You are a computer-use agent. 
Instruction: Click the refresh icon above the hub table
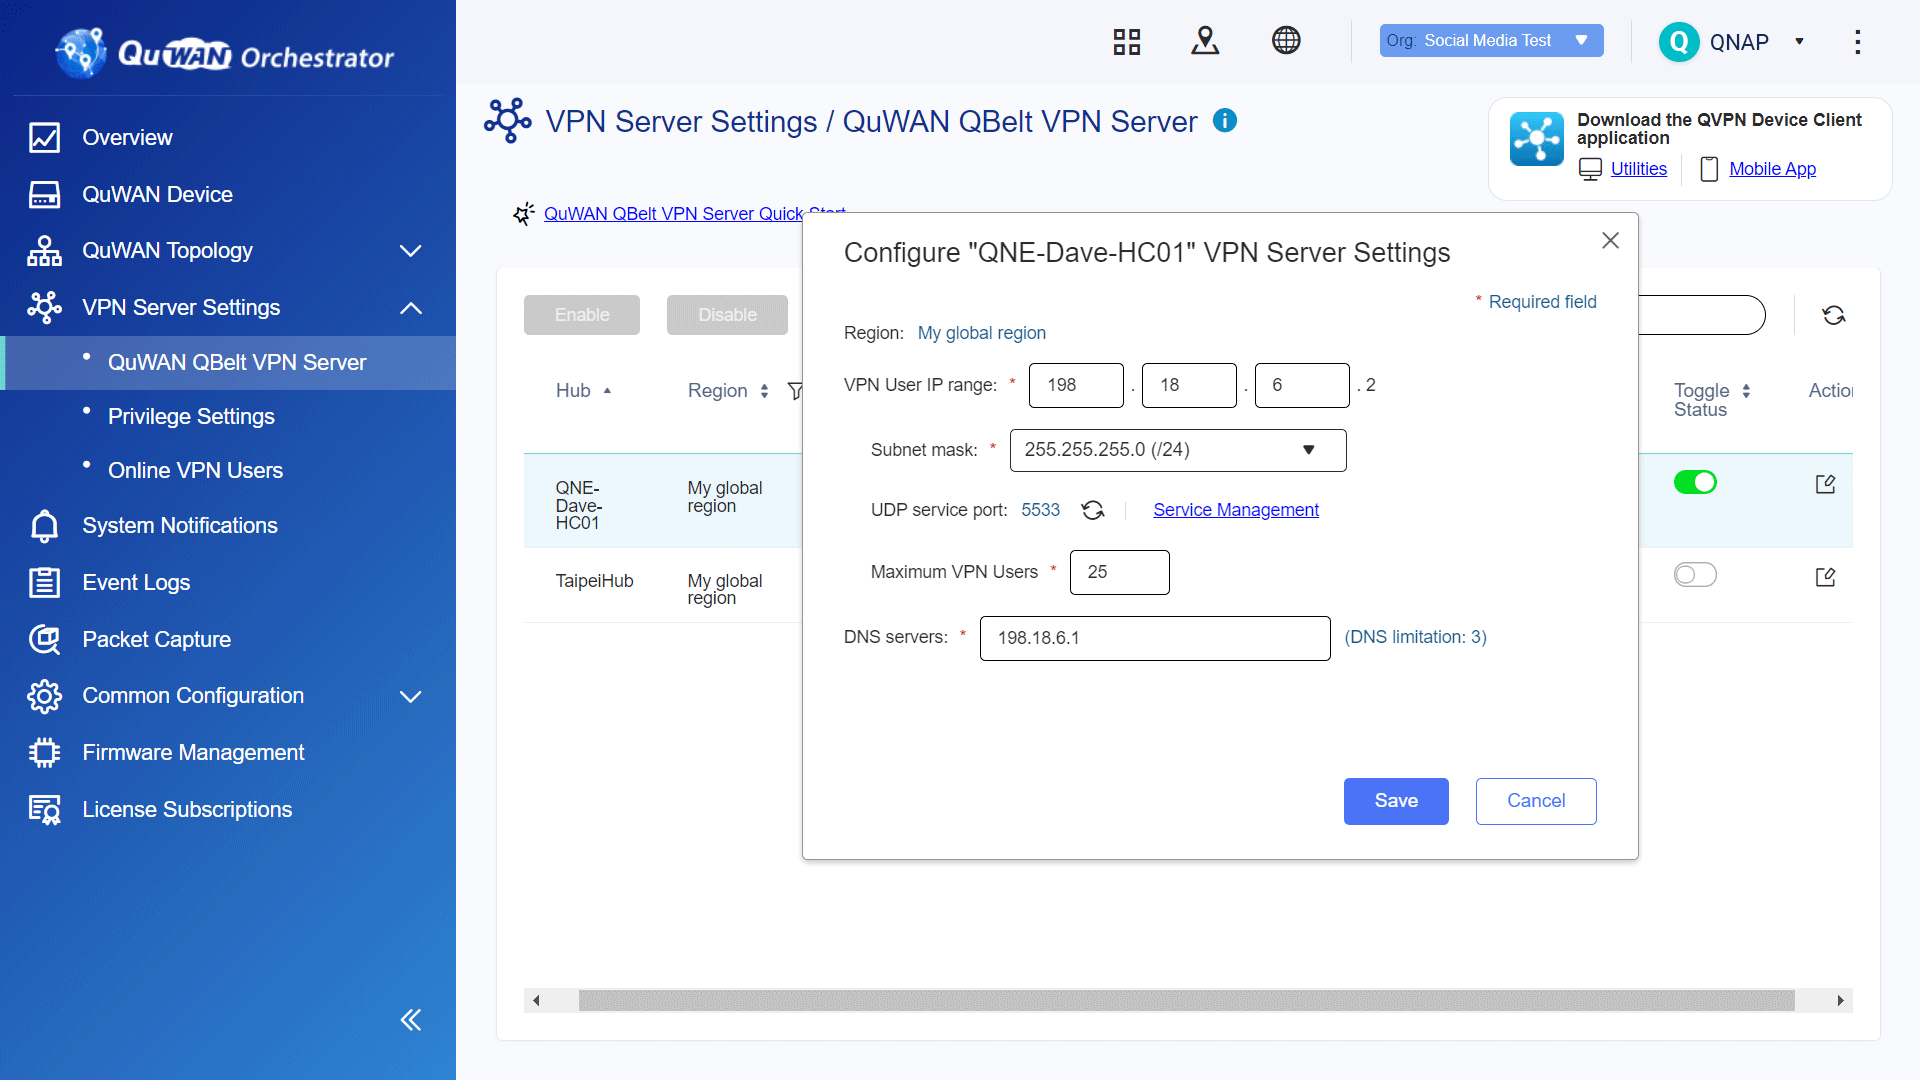click(1833, 316)
